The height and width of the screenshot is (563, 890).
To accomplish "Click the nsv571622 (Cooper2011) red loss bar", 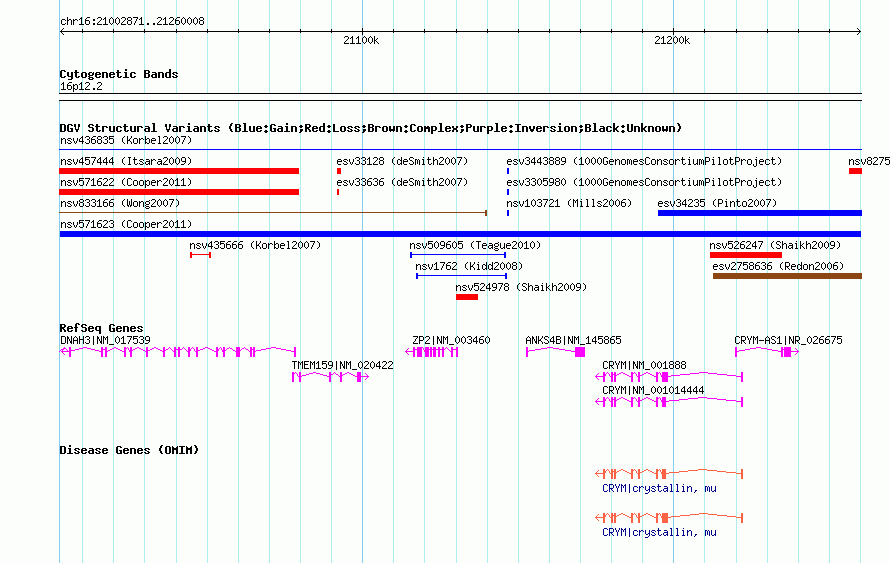I will coord(179,192).
